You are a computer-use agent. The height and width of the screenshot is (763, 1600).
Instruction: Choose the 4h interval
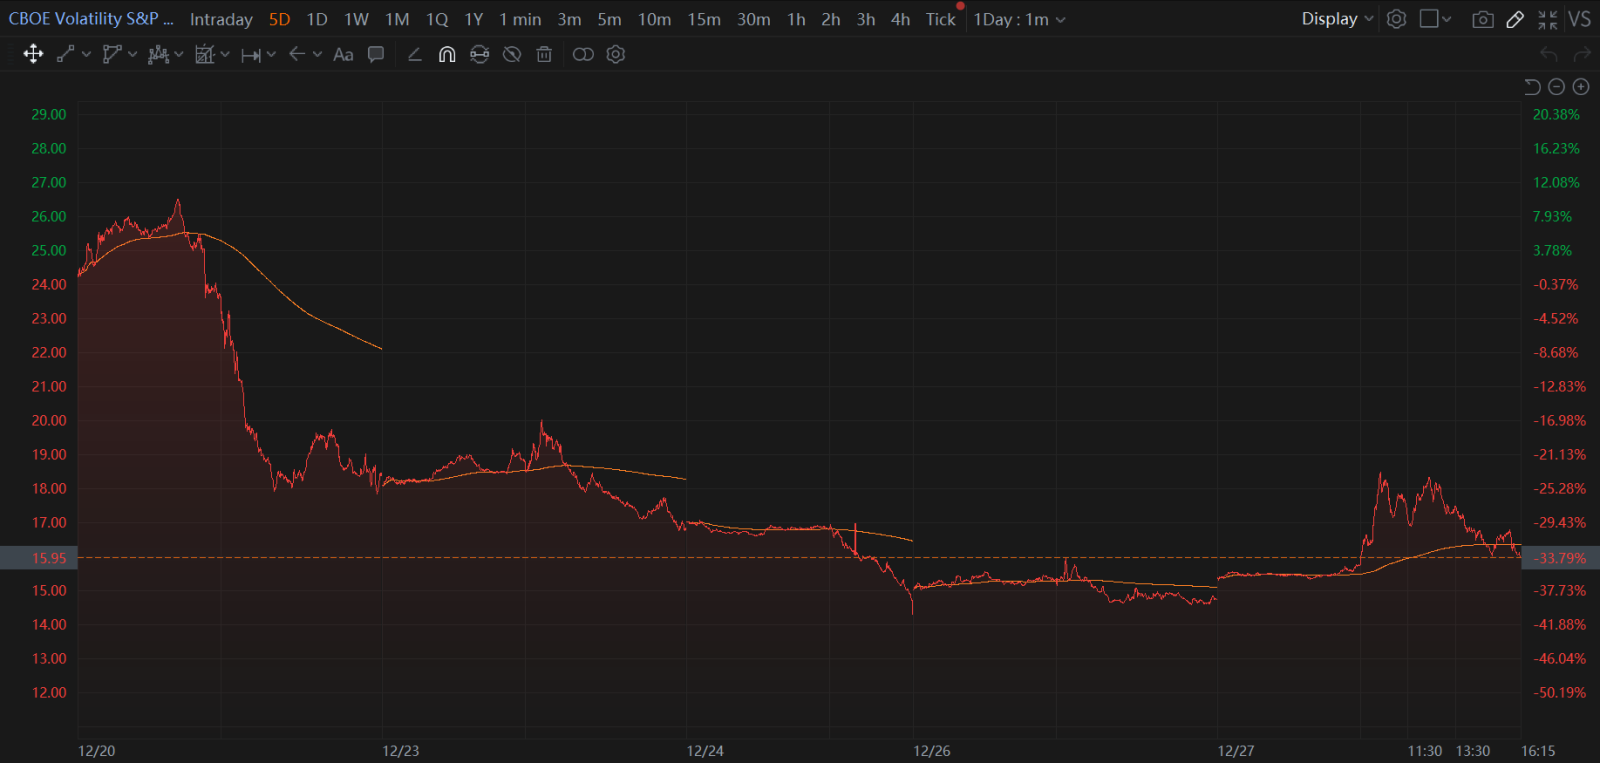901,19
